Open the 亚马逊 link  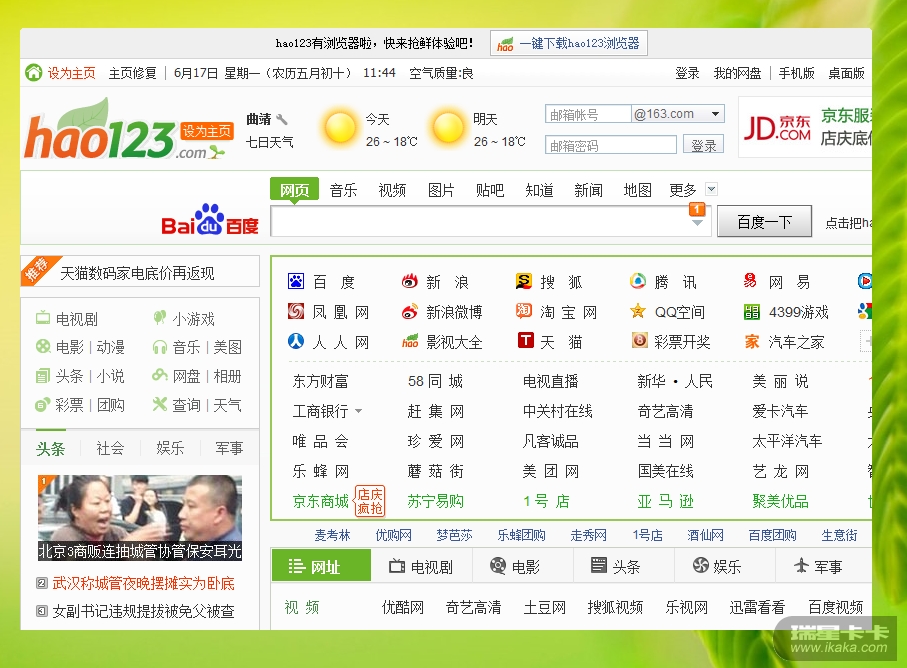pyautogui.click(x=665, y=501)
